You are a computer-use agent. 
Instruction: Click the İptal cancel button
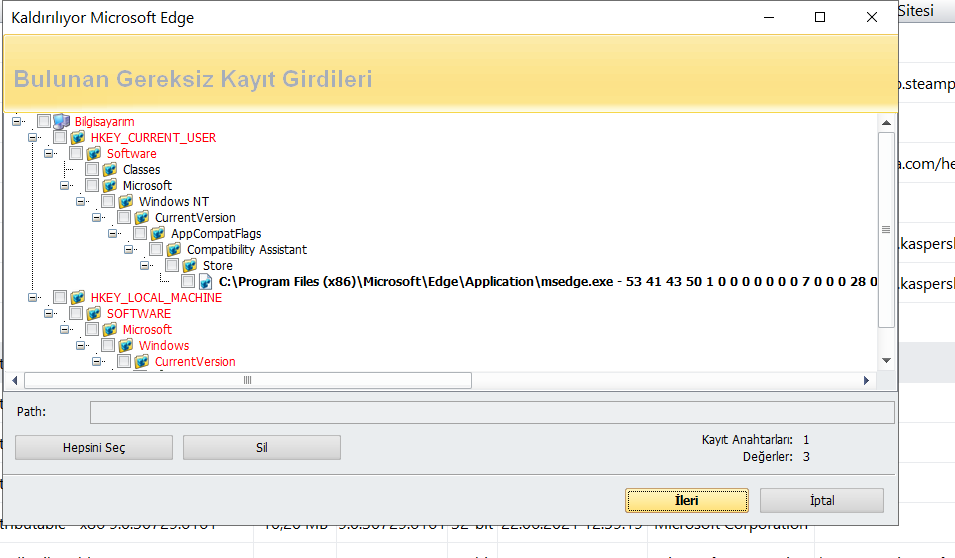pyautogui.click(x=822, y=501)
